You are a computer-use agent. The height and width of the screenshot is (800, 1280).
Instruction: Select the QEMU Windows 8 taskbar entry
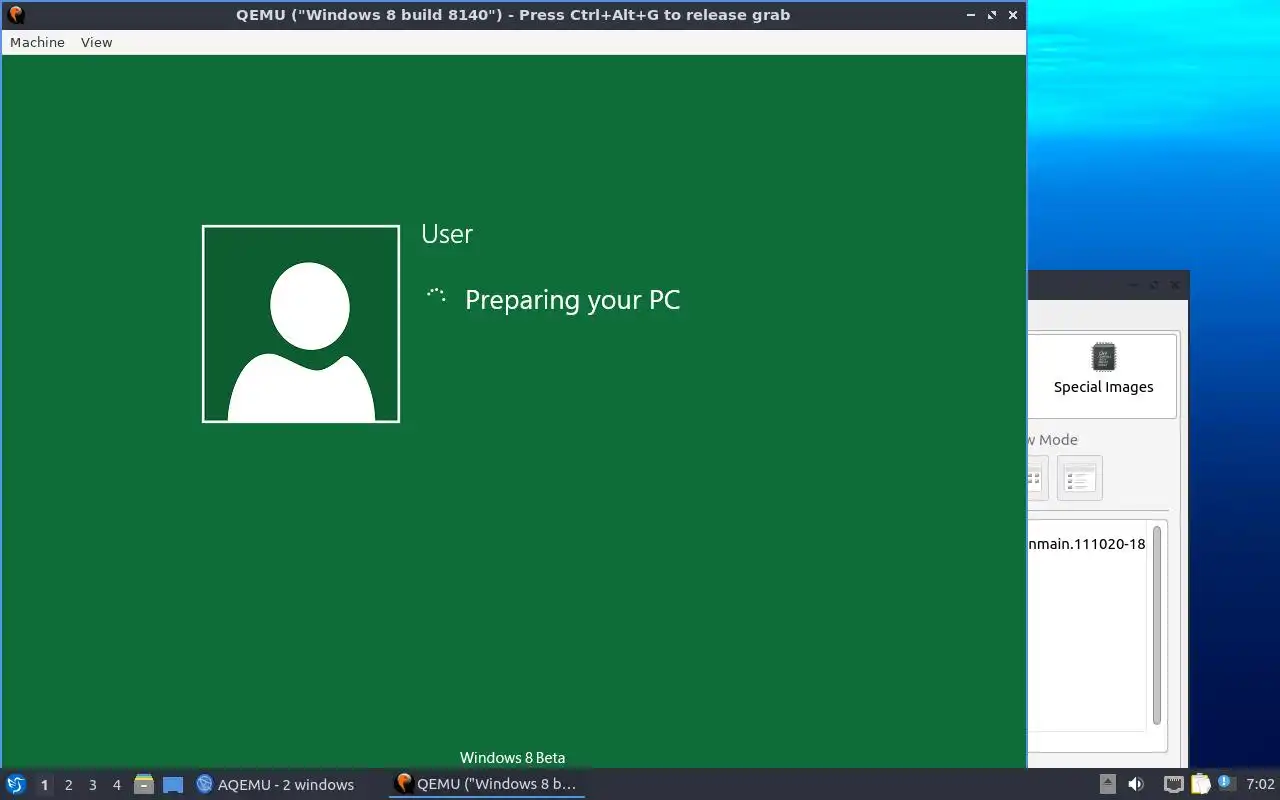[x=487, y=784]
